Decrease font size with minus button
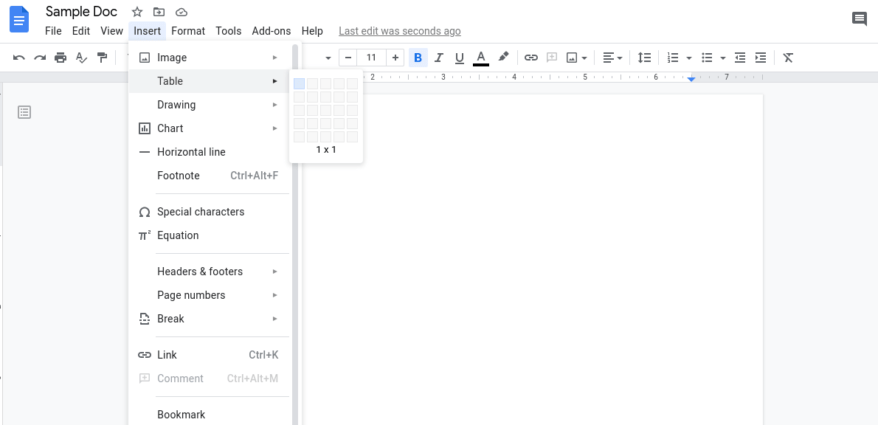Viewport: 878px width, 425px height. point(348,57)
